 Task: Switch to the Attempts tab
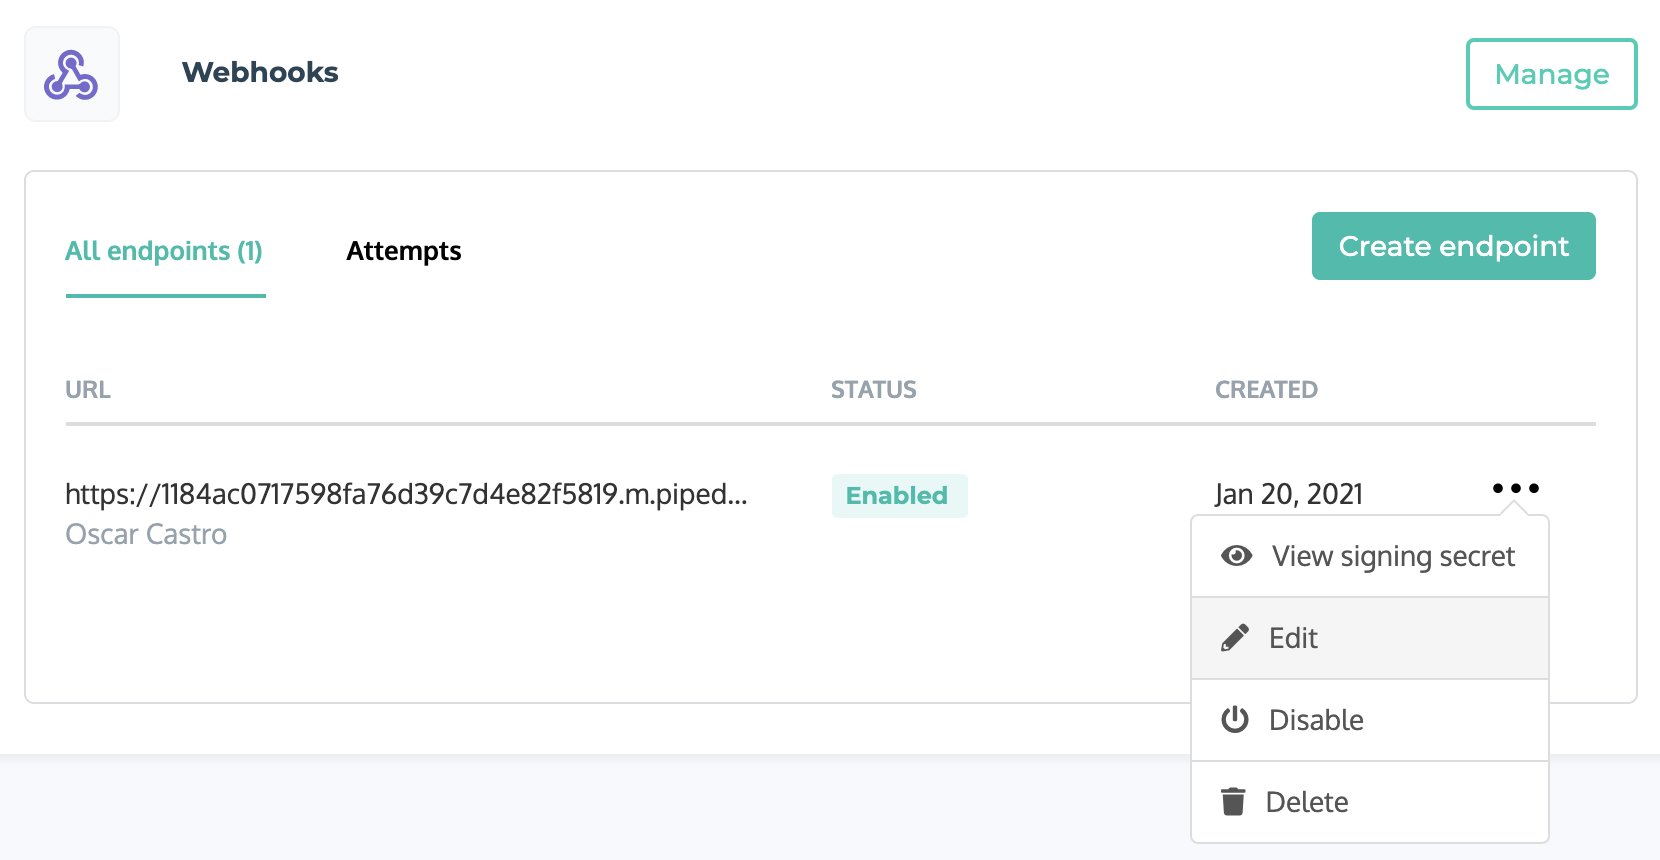click(x=404, y=251)
